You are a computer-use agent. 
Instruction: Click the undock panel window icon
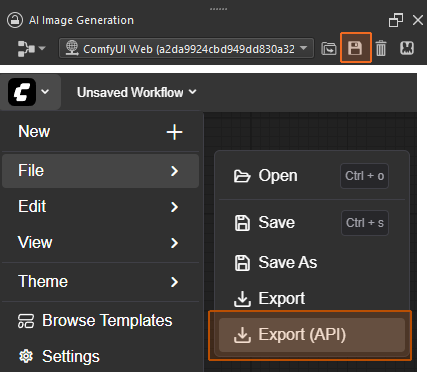coord(396,20)
